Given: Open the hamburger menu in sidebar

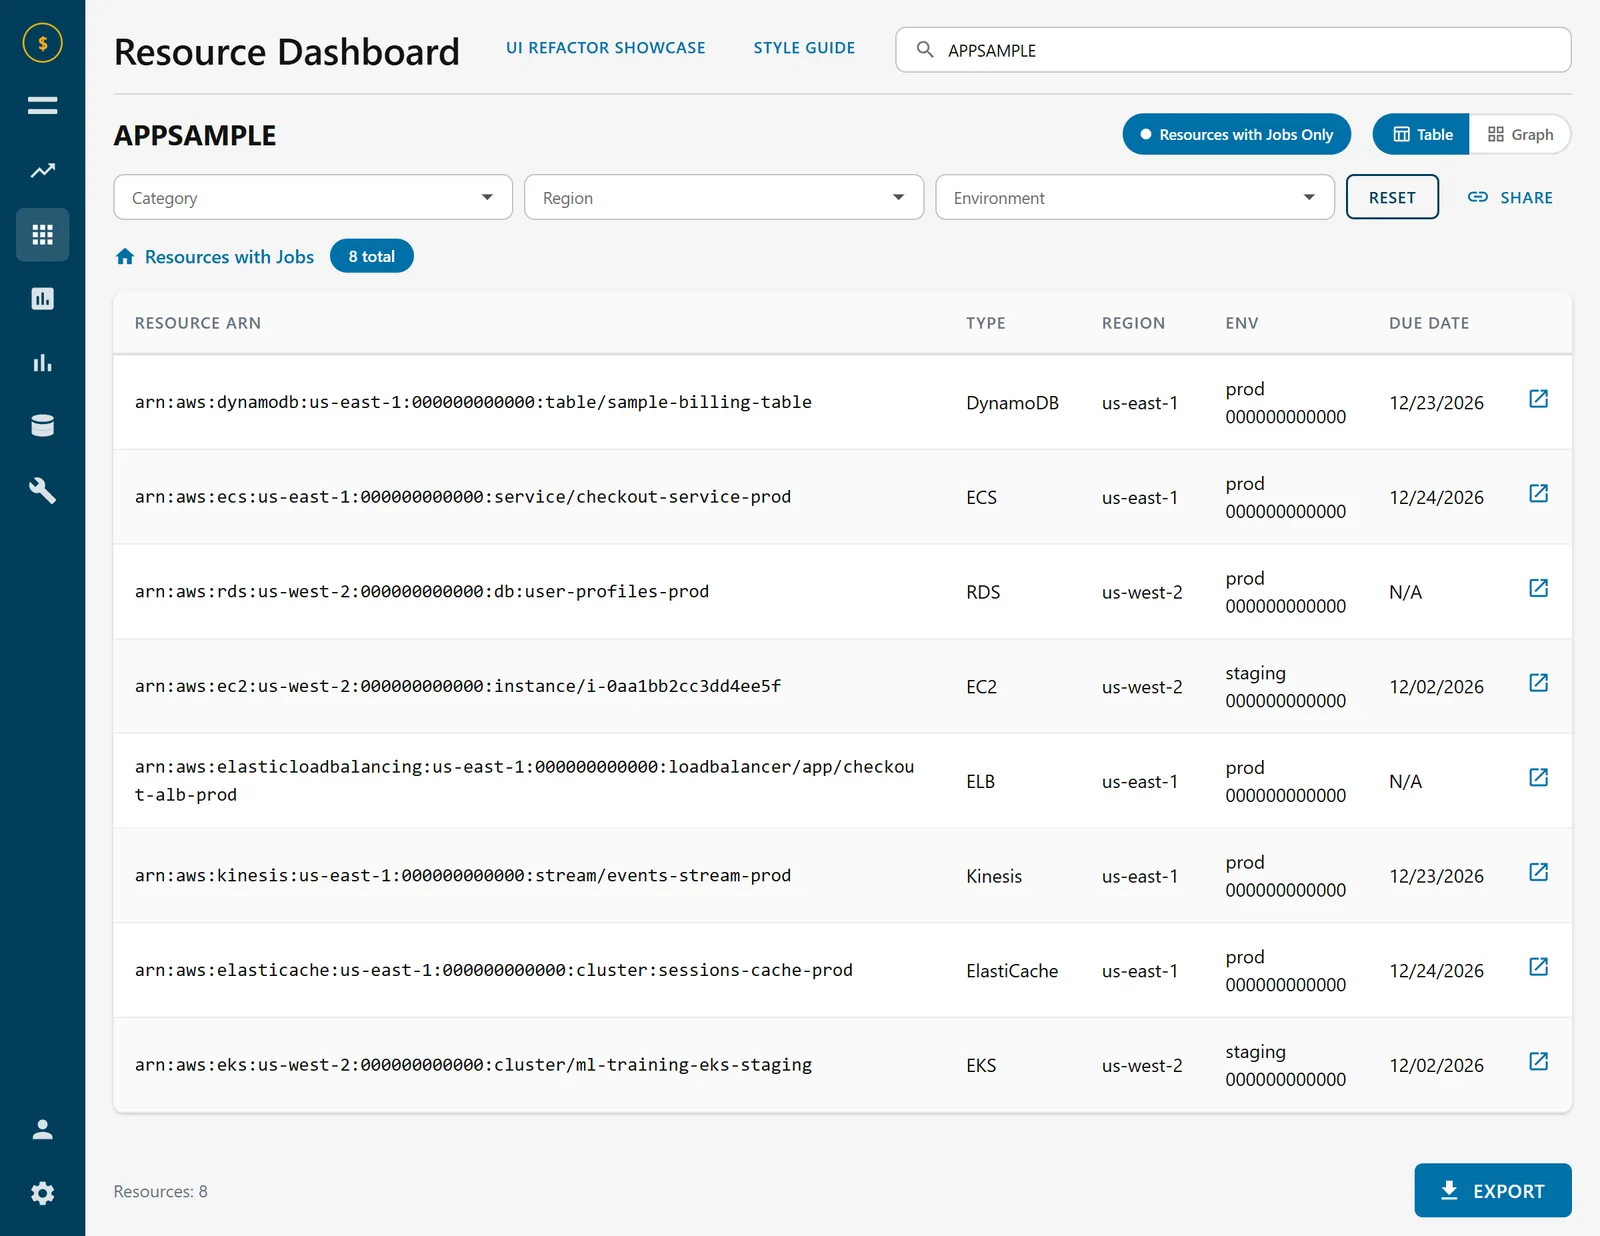Looking at the screenshot, I should (42, 105).
